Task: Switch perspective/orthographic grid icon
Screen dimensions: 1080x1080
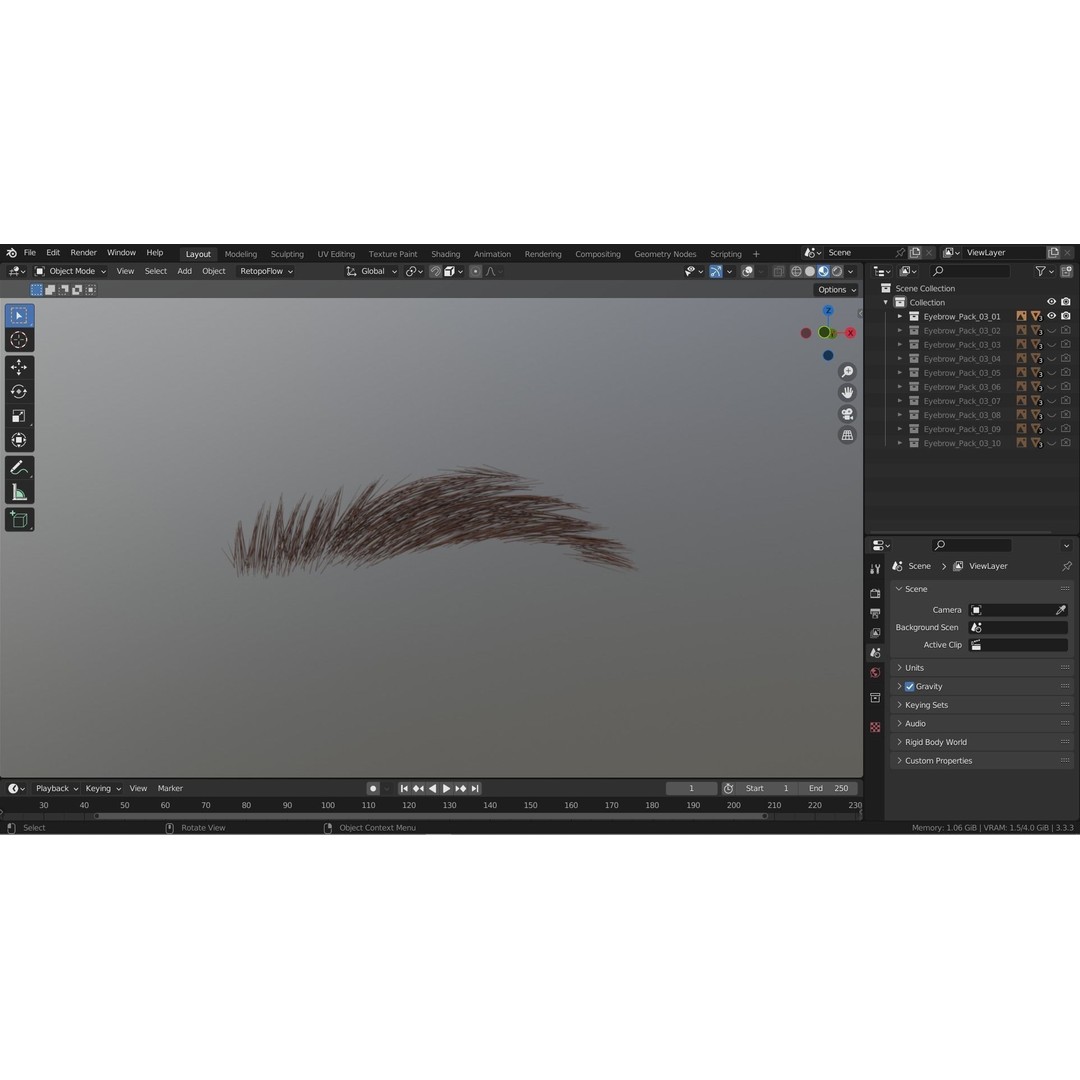Action: point(847,435)
